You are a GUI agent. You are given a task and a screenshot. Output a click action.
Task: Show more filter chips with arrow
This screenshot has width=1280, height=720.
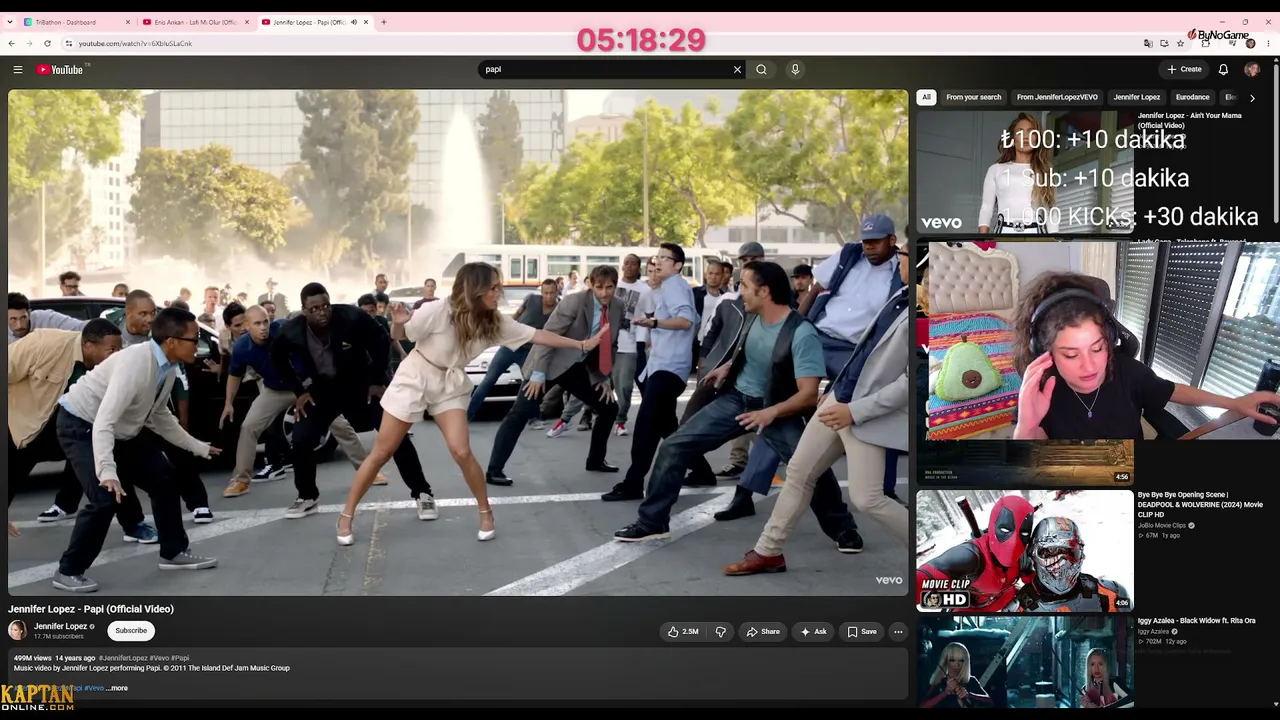pos(1252,98)
